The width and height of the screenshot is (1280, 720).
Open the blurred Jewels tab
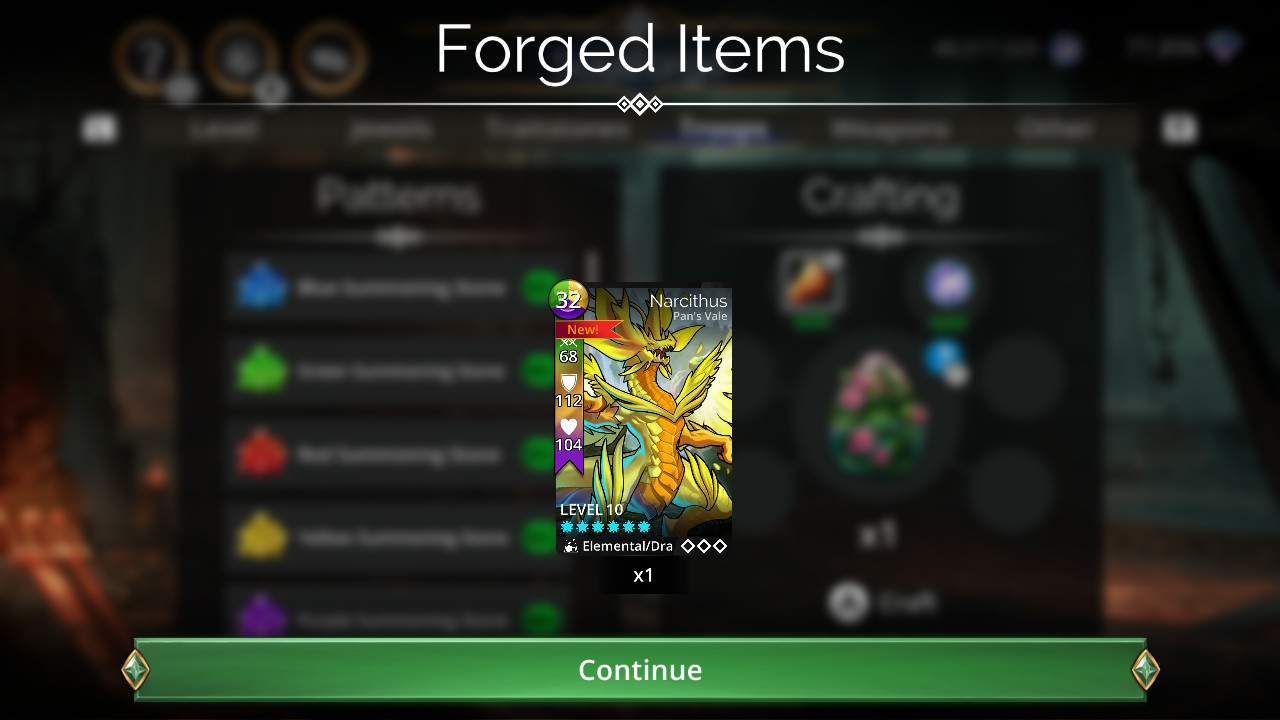(x=391, y=128)
